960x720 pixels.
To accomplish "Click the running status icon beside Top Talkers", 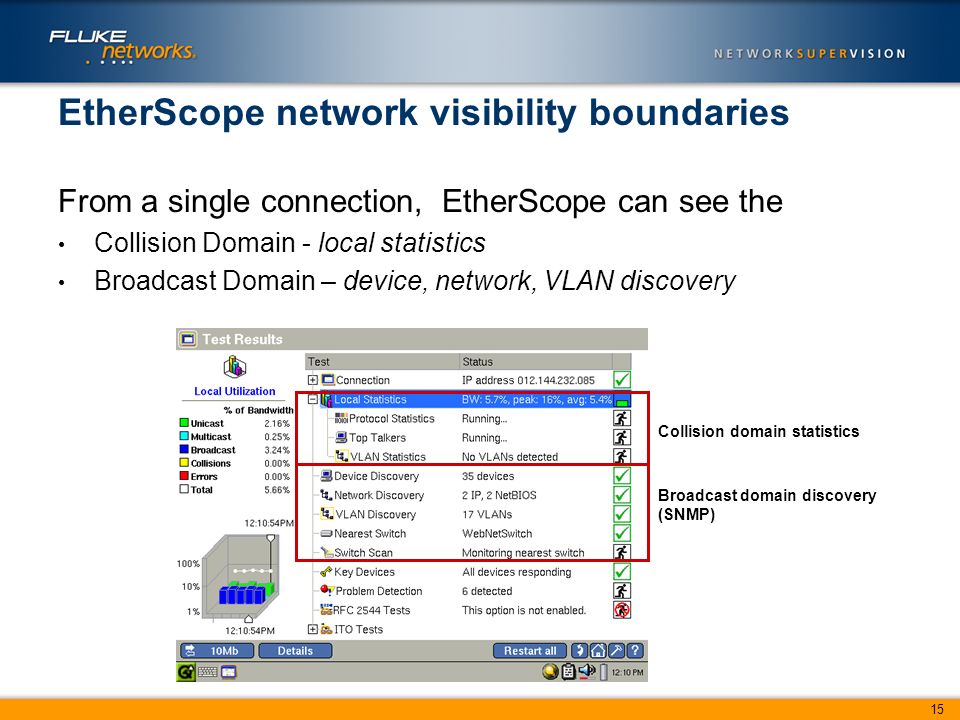I will point(621,437).
